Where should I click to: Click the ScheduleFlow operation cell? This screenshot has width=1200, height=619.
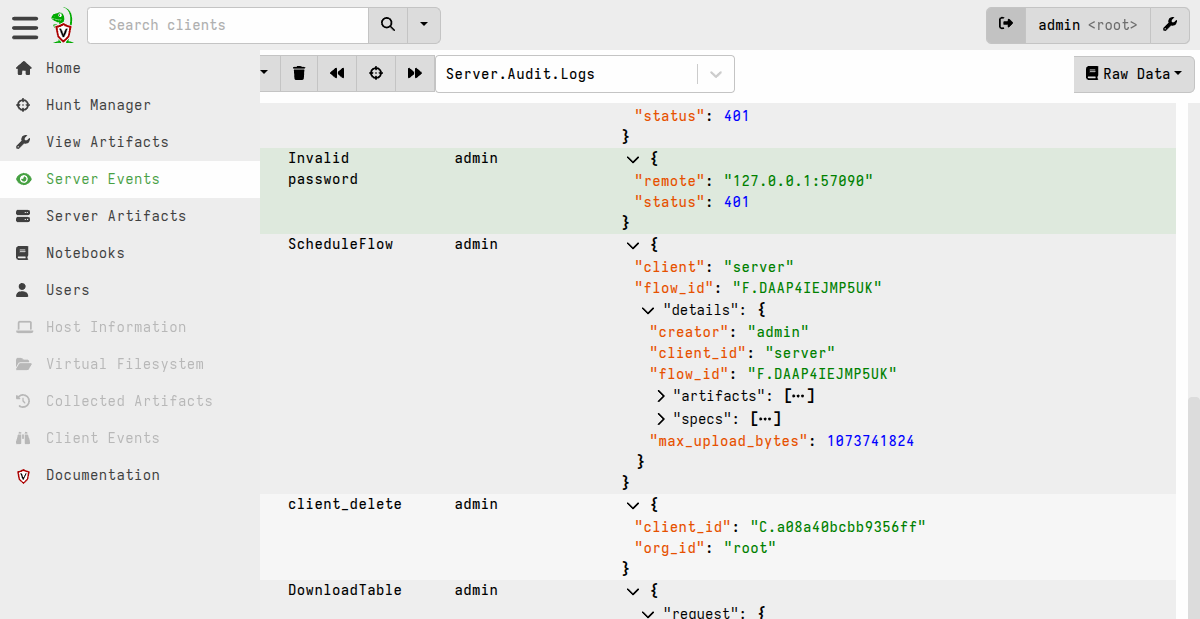(x=340, y=244)
